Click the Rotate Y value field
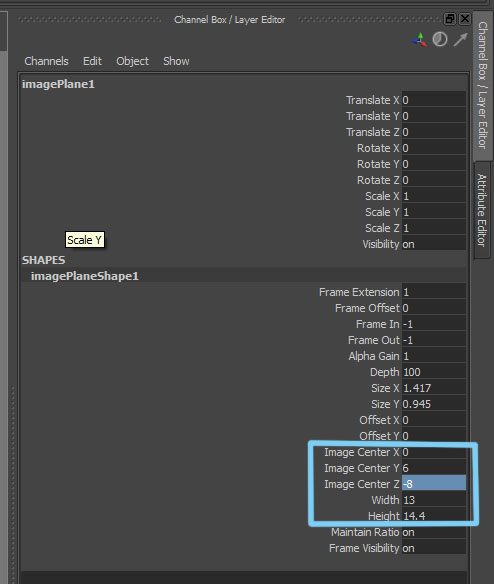This screenshot has height=584, width=494. click(x=434, y=164)
